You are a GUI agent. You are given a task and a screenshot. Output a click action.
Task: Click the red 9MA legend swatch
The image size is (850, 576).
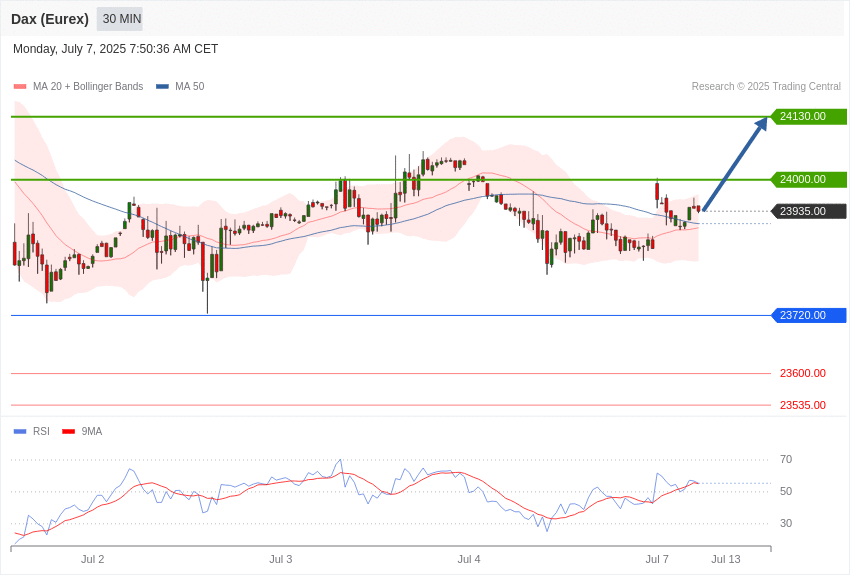coord(68,432)
